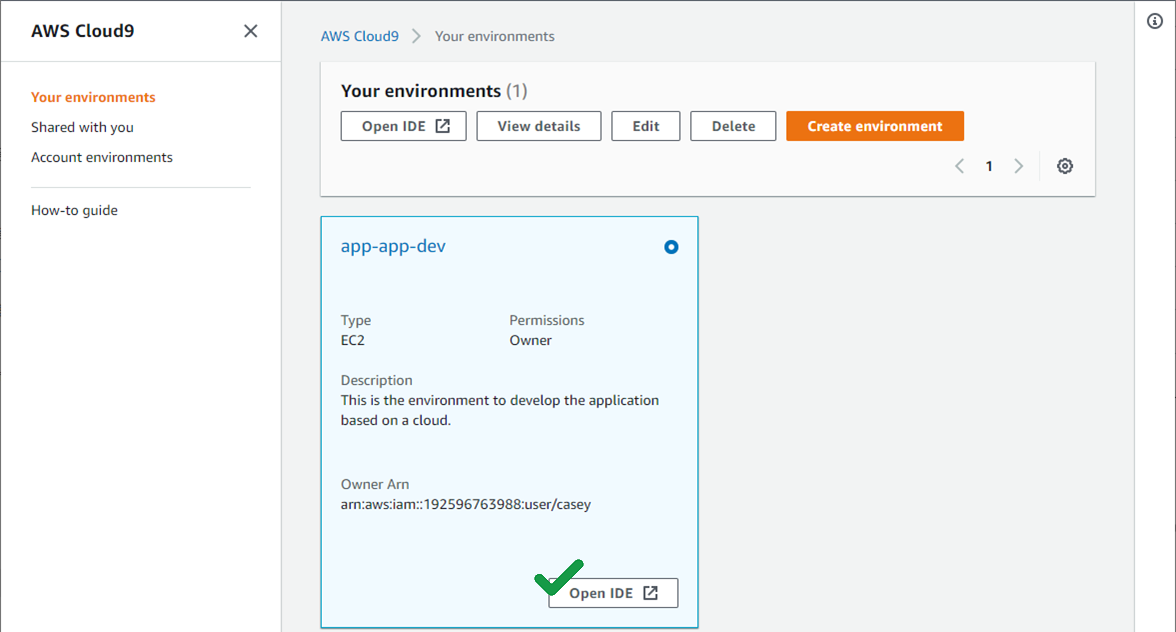Close the AWS Cloud9 side navigation panel
This screenshot has height=632, width=1176.
coord(250,31)
